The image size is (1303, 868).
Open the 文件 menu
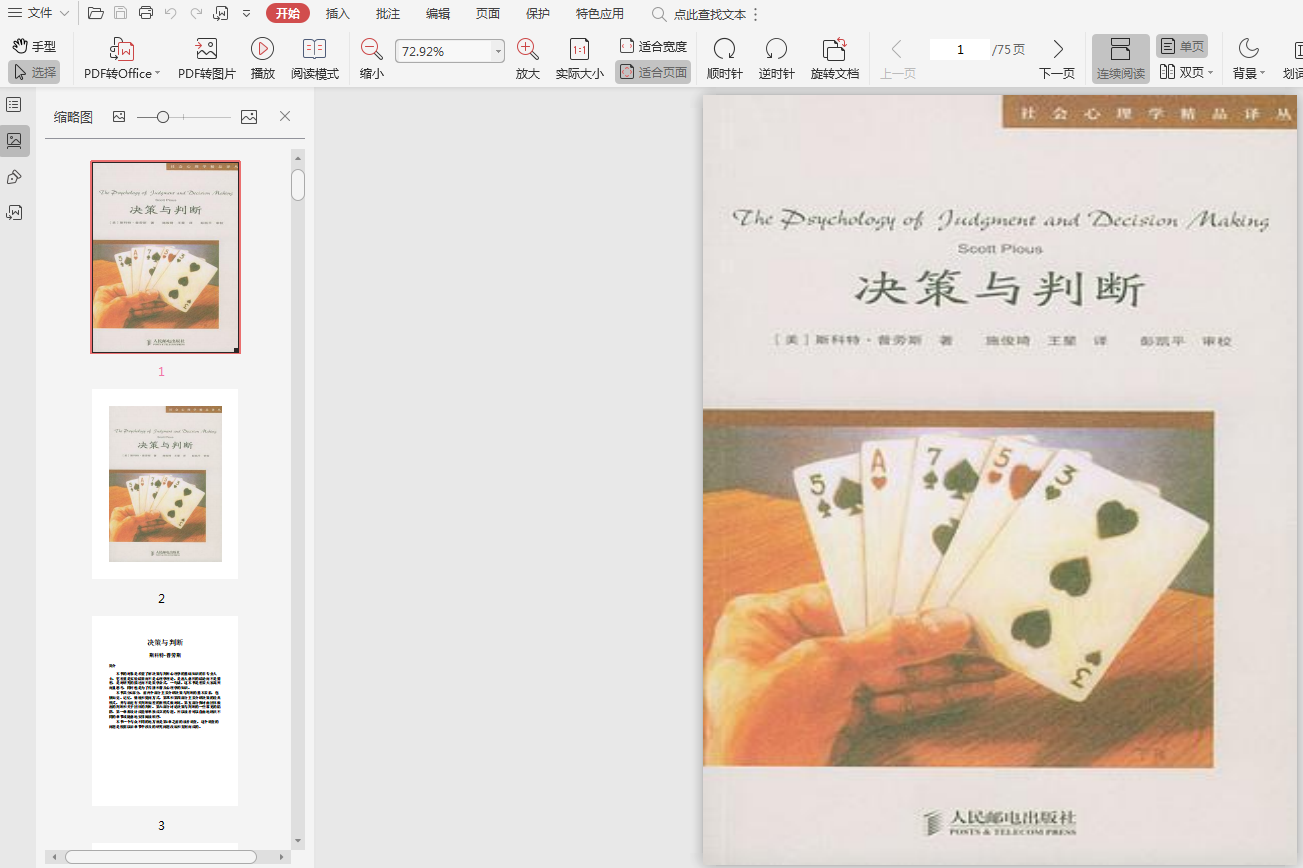point(38,13)
